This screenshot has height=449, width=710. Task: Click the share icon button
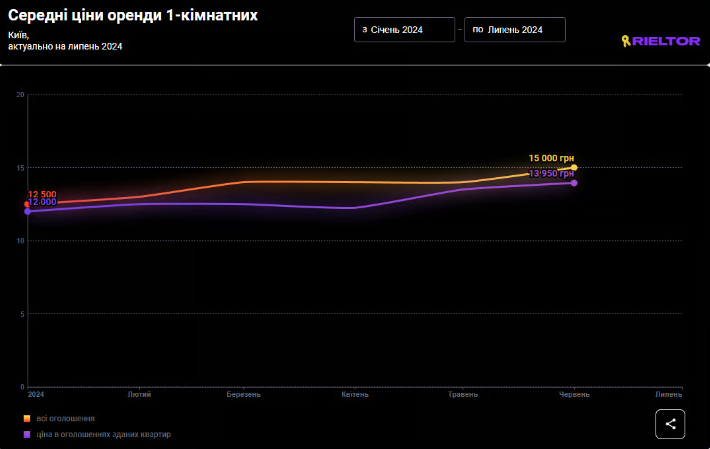tap(670, 424)
